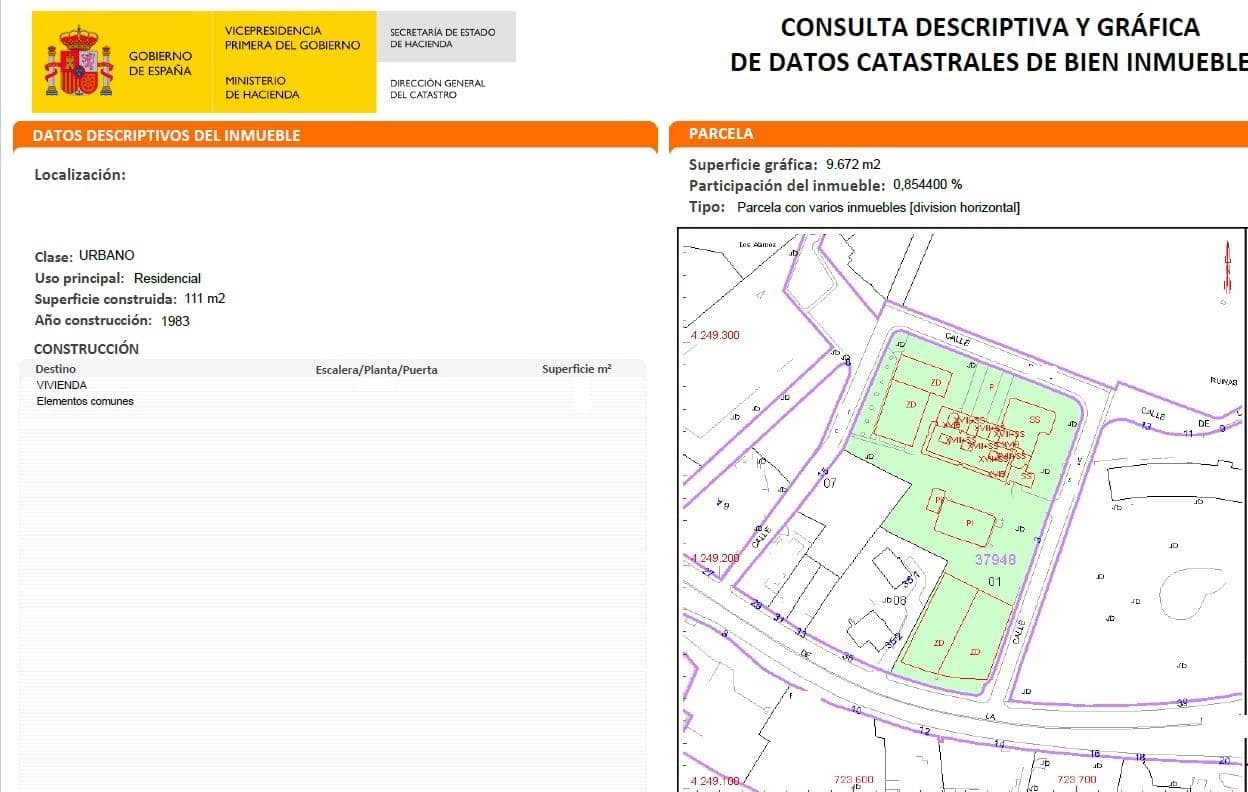Click the Superficie m² column header
Image resolution: width=1248 pixels, height=792 pixels.
(x=576, y=368)
